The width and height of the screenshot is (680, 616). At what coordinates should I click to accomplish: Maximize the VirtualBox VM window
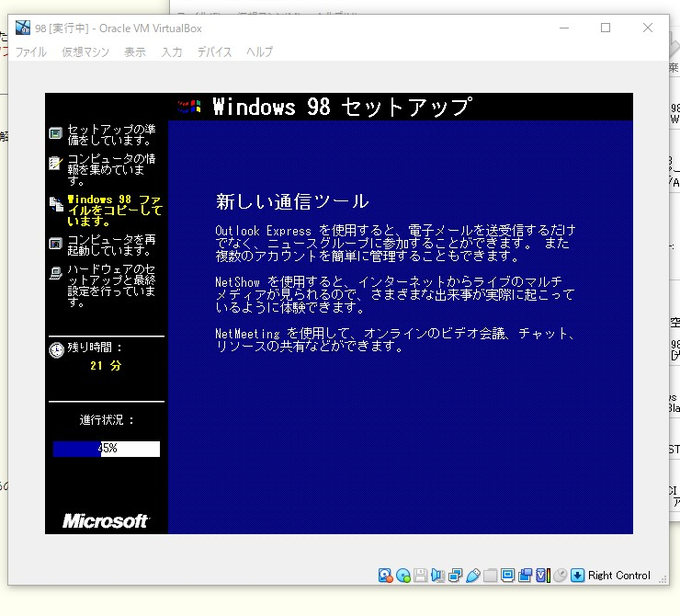pyautogui.click(x=605, y=28)
